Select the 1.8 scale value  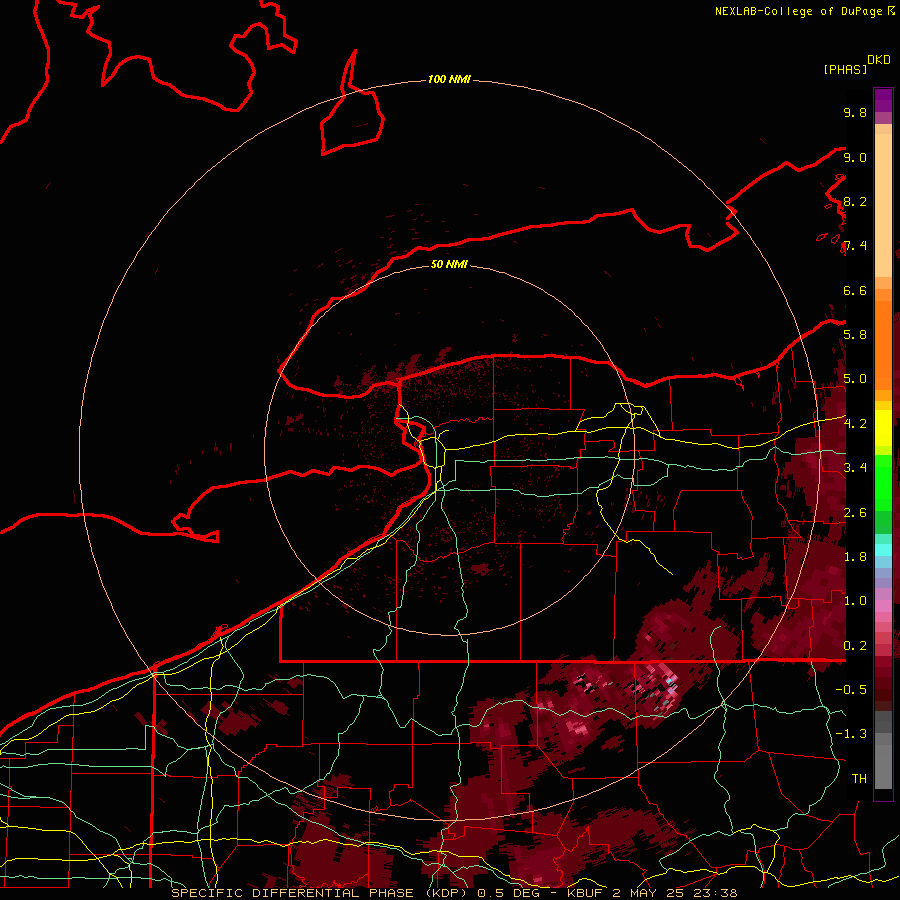click(x=855, y=557)
